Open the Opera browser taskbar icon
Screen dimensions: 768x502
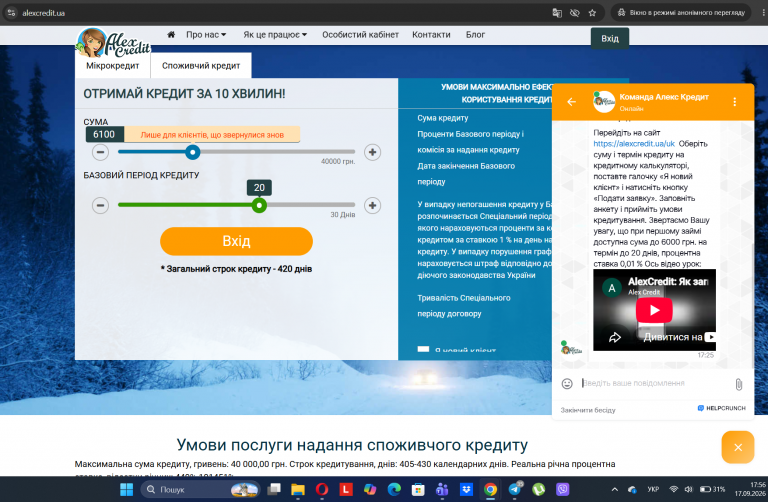[x=322, y=489]
